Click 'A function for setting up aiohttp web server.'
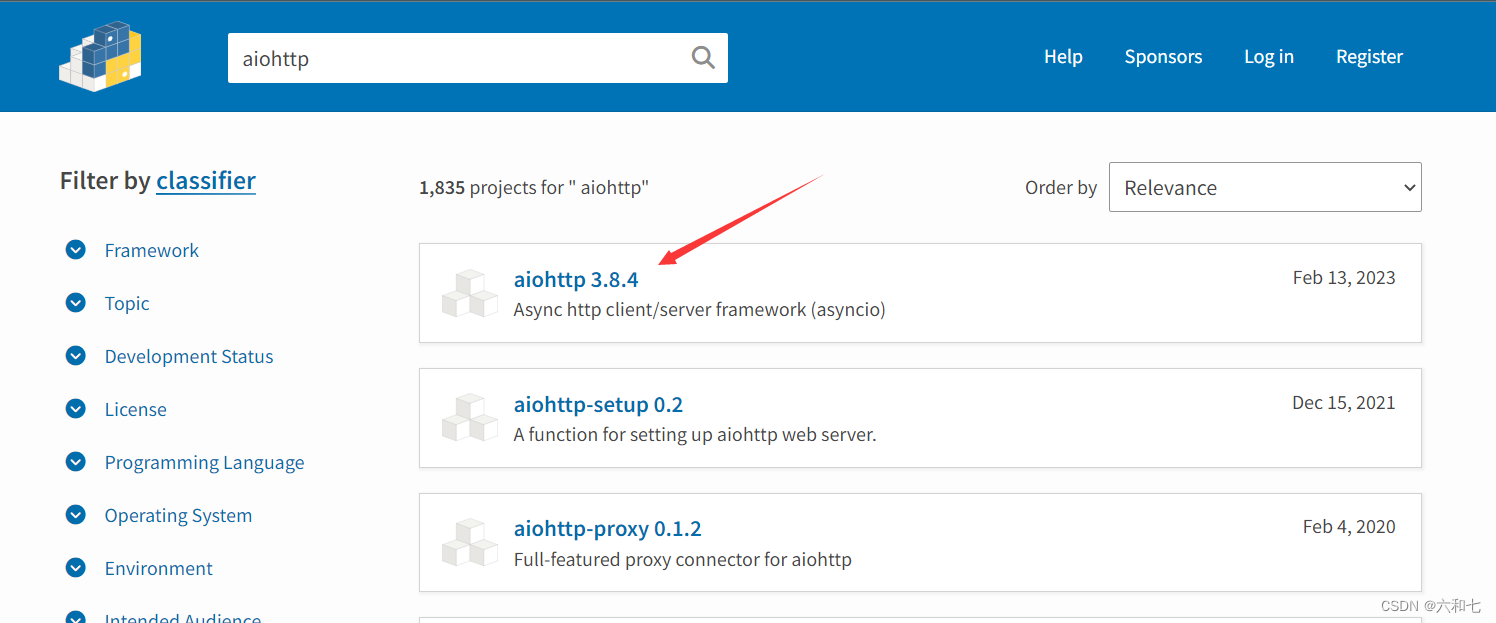The image size is (1496, 623). pyautogui.click(x=695, y=434)
